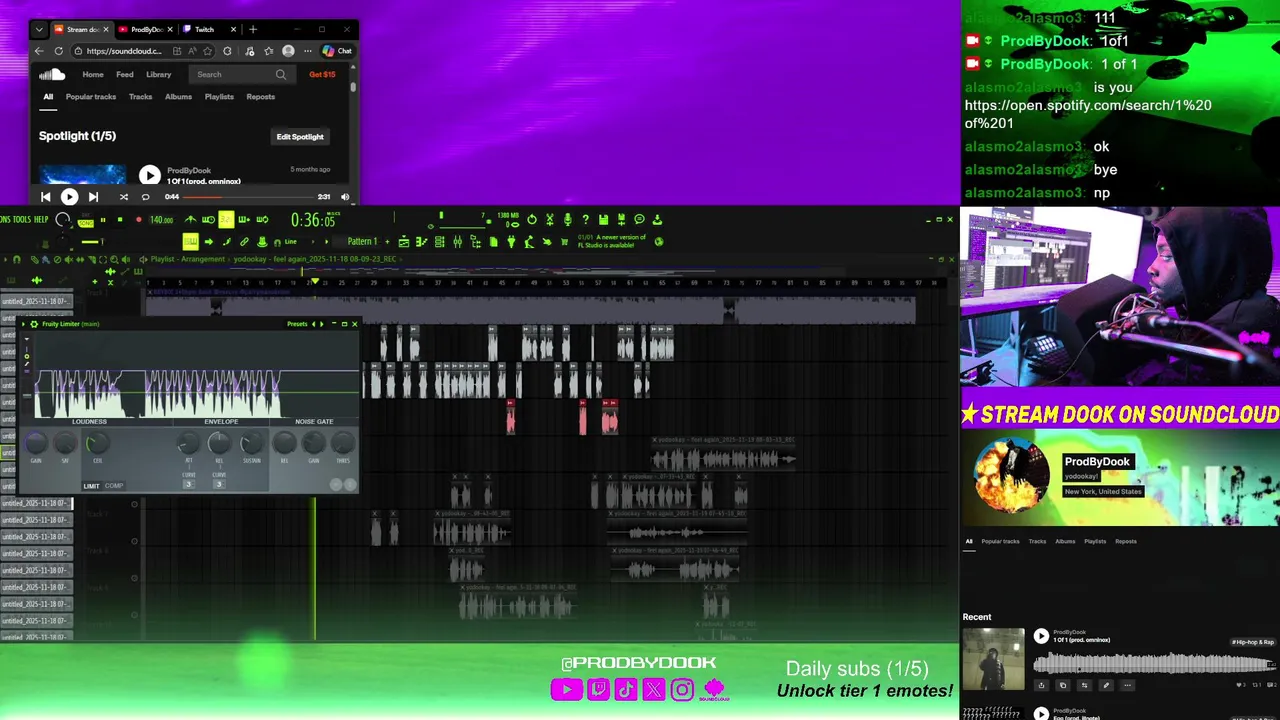This screenshot has width=1280, height=720.
Task: Click the noise gate THRES knob
Action: (x=343, y=442)
